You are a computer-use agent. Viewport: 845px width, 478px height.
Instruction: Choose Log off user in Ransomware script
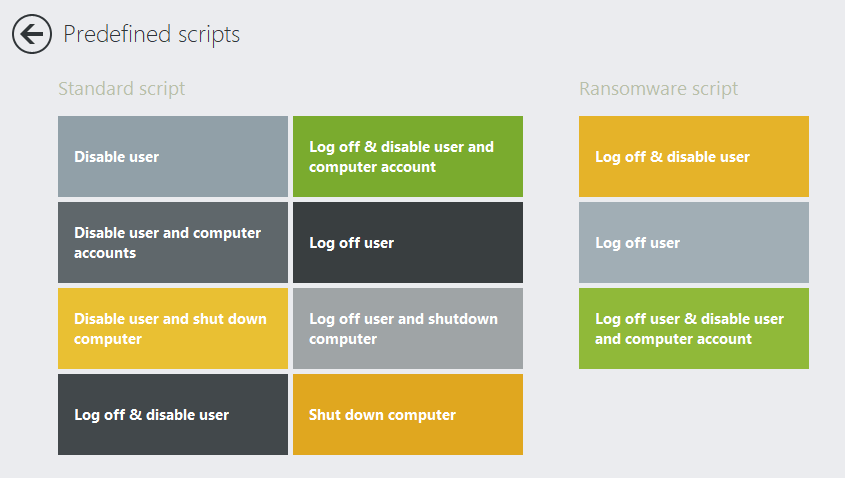(x=693, y=243)
